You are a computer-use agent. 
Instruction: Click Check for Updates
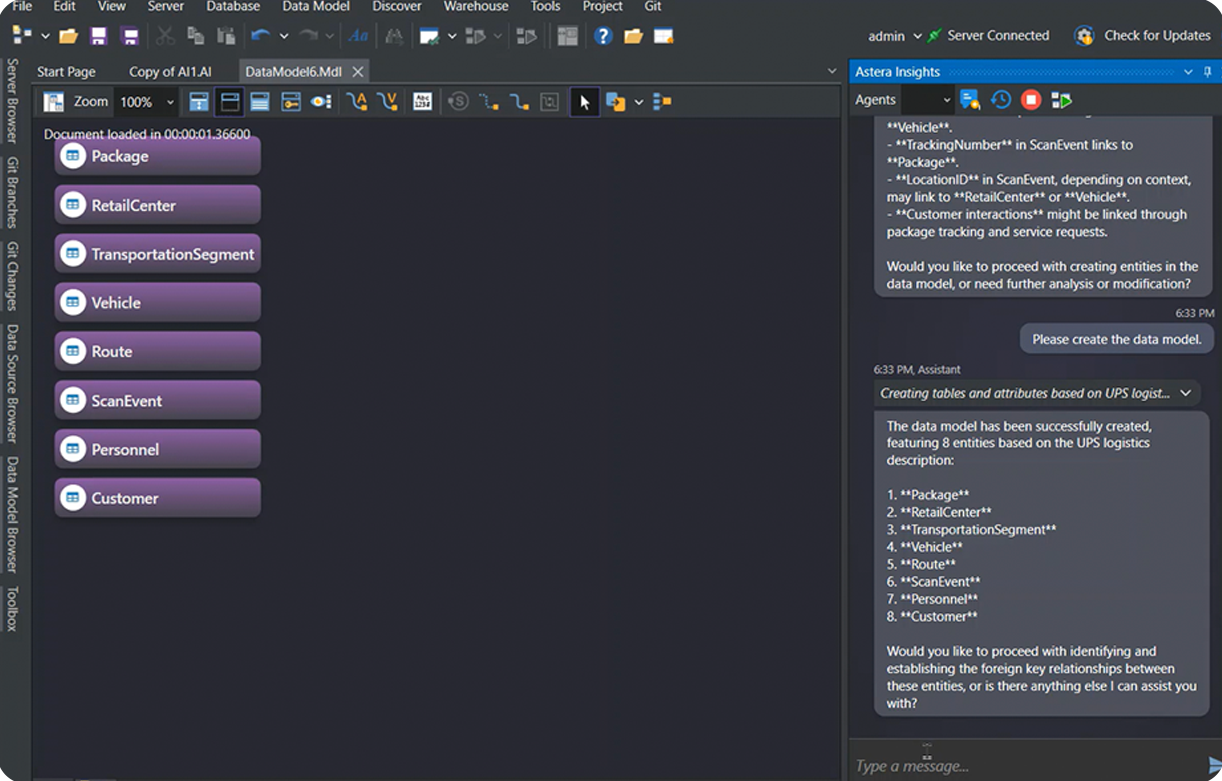1156,36
